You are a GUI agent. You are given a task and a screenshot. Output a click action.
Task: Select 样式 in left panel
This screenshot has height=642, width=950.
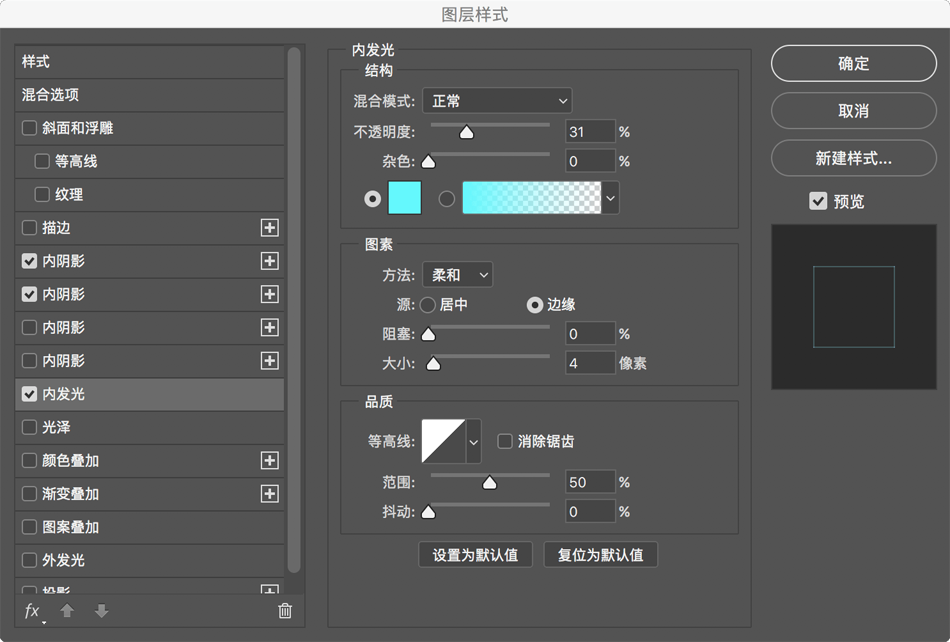point(149,62)
